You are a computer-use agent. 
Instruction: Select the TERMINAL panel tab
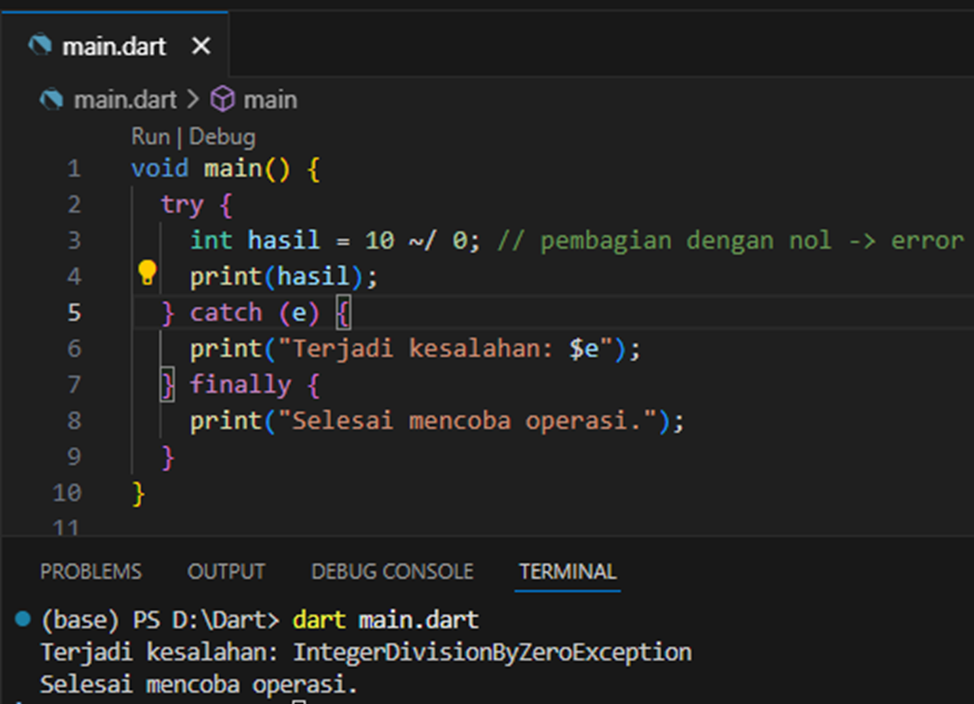[x=567, y=572]
